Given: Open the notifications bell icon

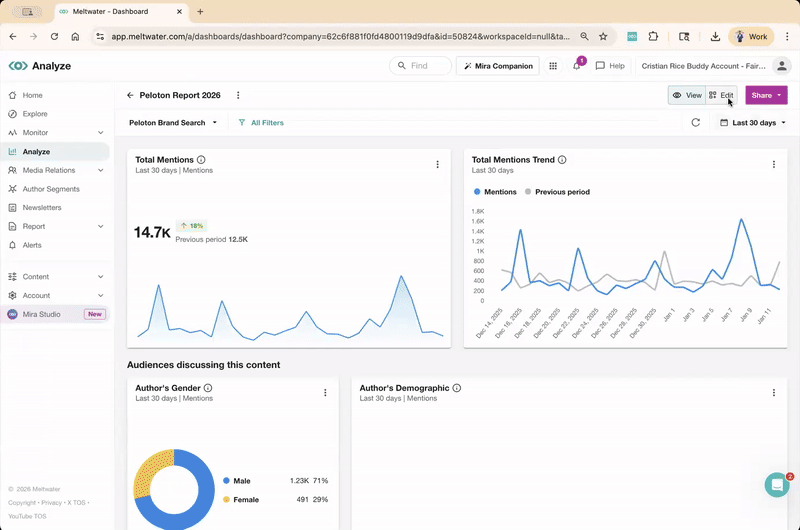Looking at the screenshot, I should [x=577, y=66].
